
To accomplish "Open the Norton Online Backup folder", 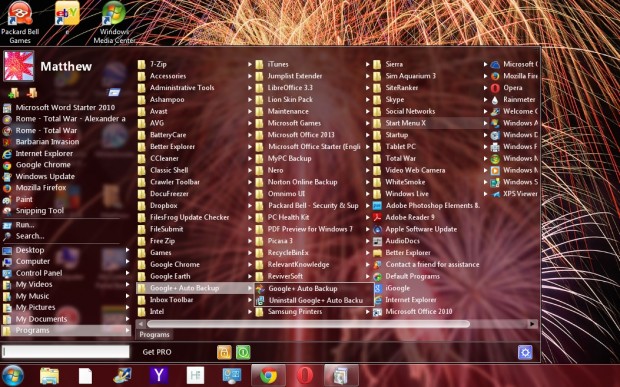I will (313, 182).
